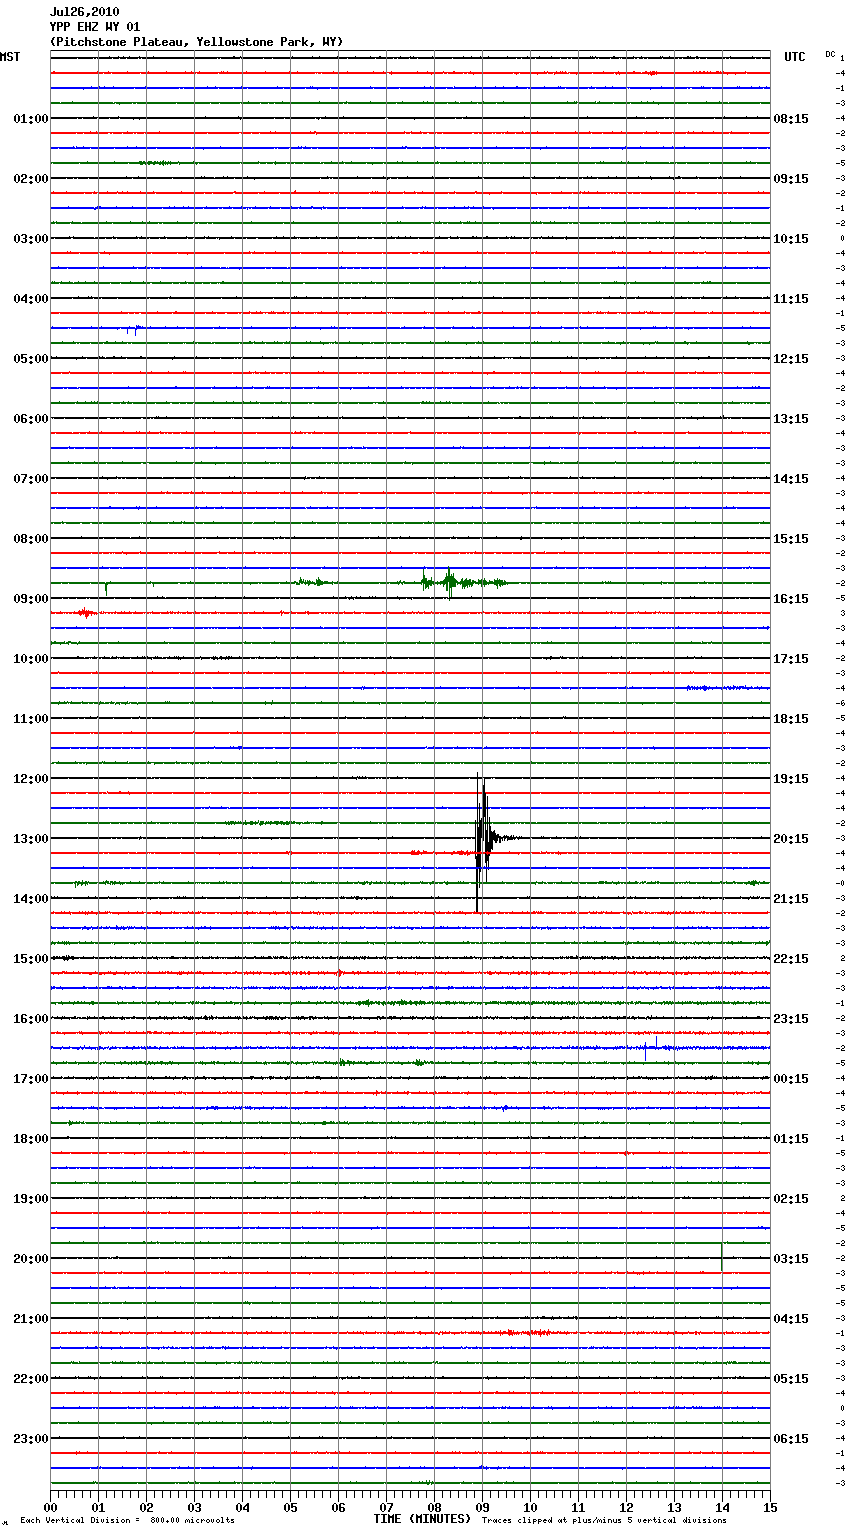The height and width of the screenshot is (1534, 850).
Task: Click the UTC timezone header
Action: coord(794,57)
